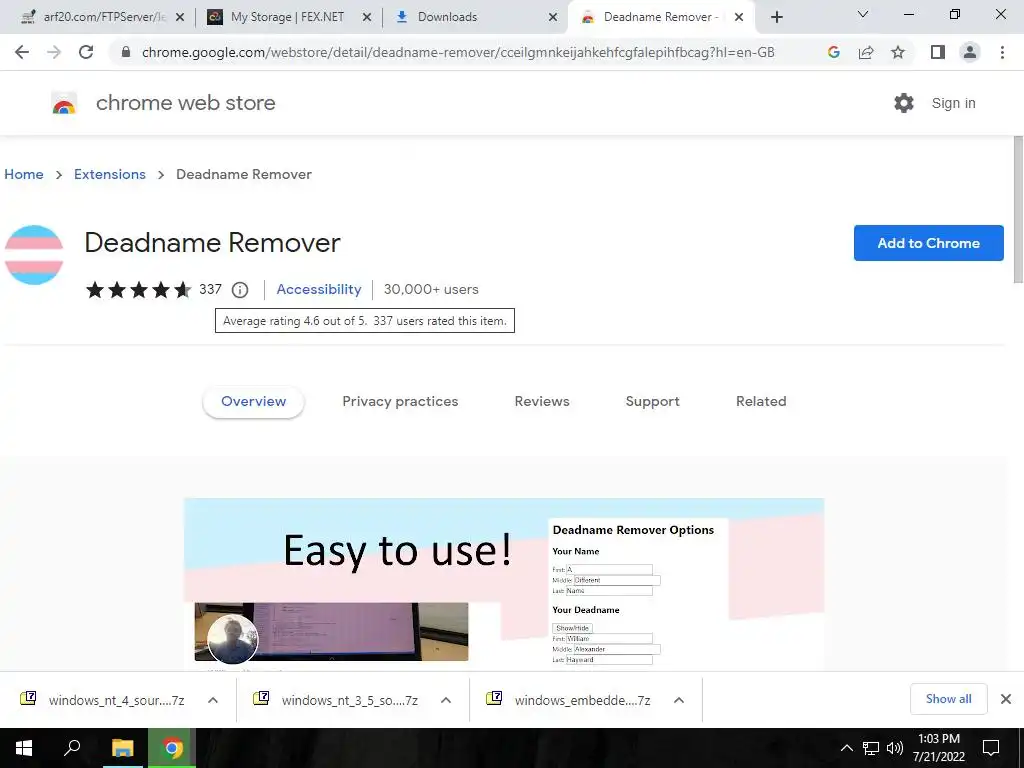This screenshot has height=768, width=1024.
Task: Click the star rating of the extension
Action: tap(138, 289)
